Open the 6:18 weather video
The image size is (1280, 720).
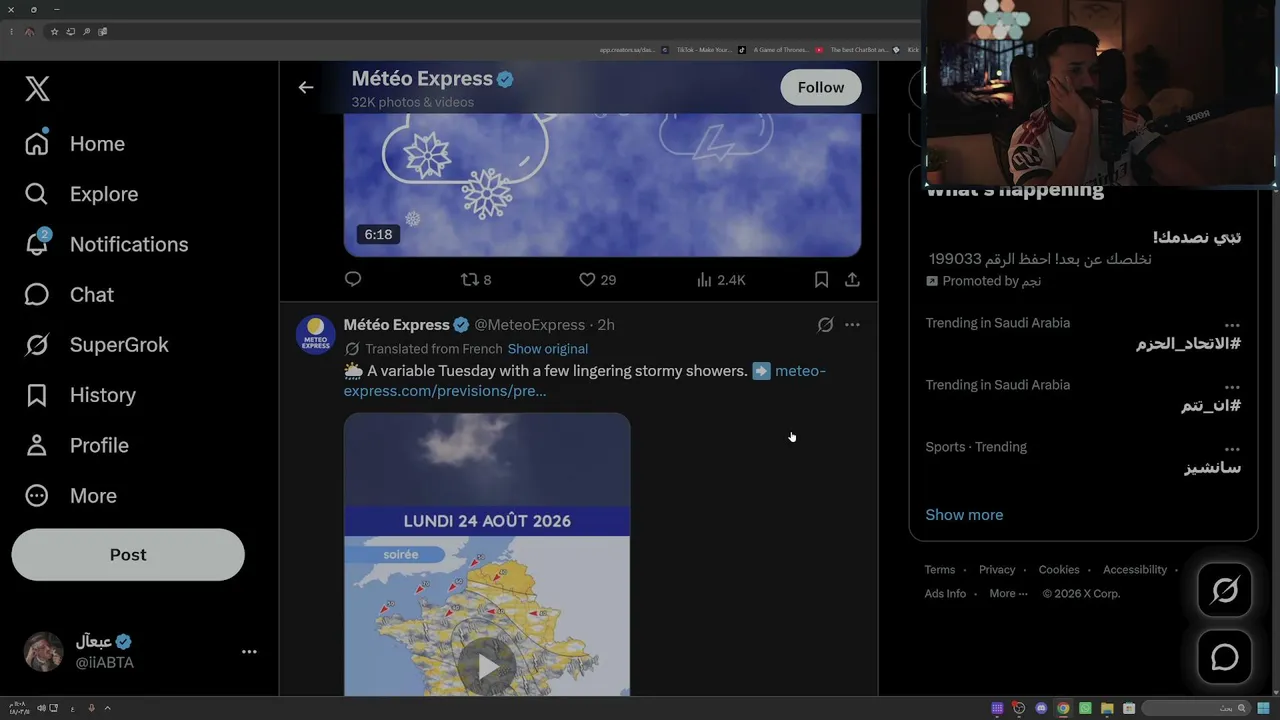[602, 185]
